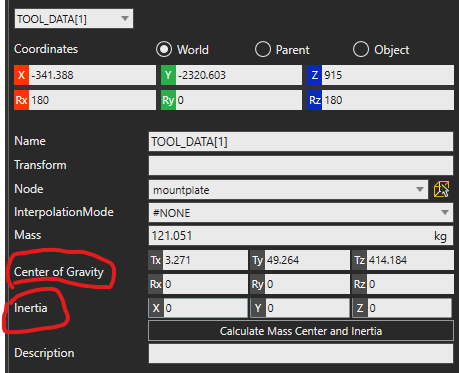Screen dimensions: 459x373
Task: Click Center of Gravity Tz field 414.184
Action: 410,260
